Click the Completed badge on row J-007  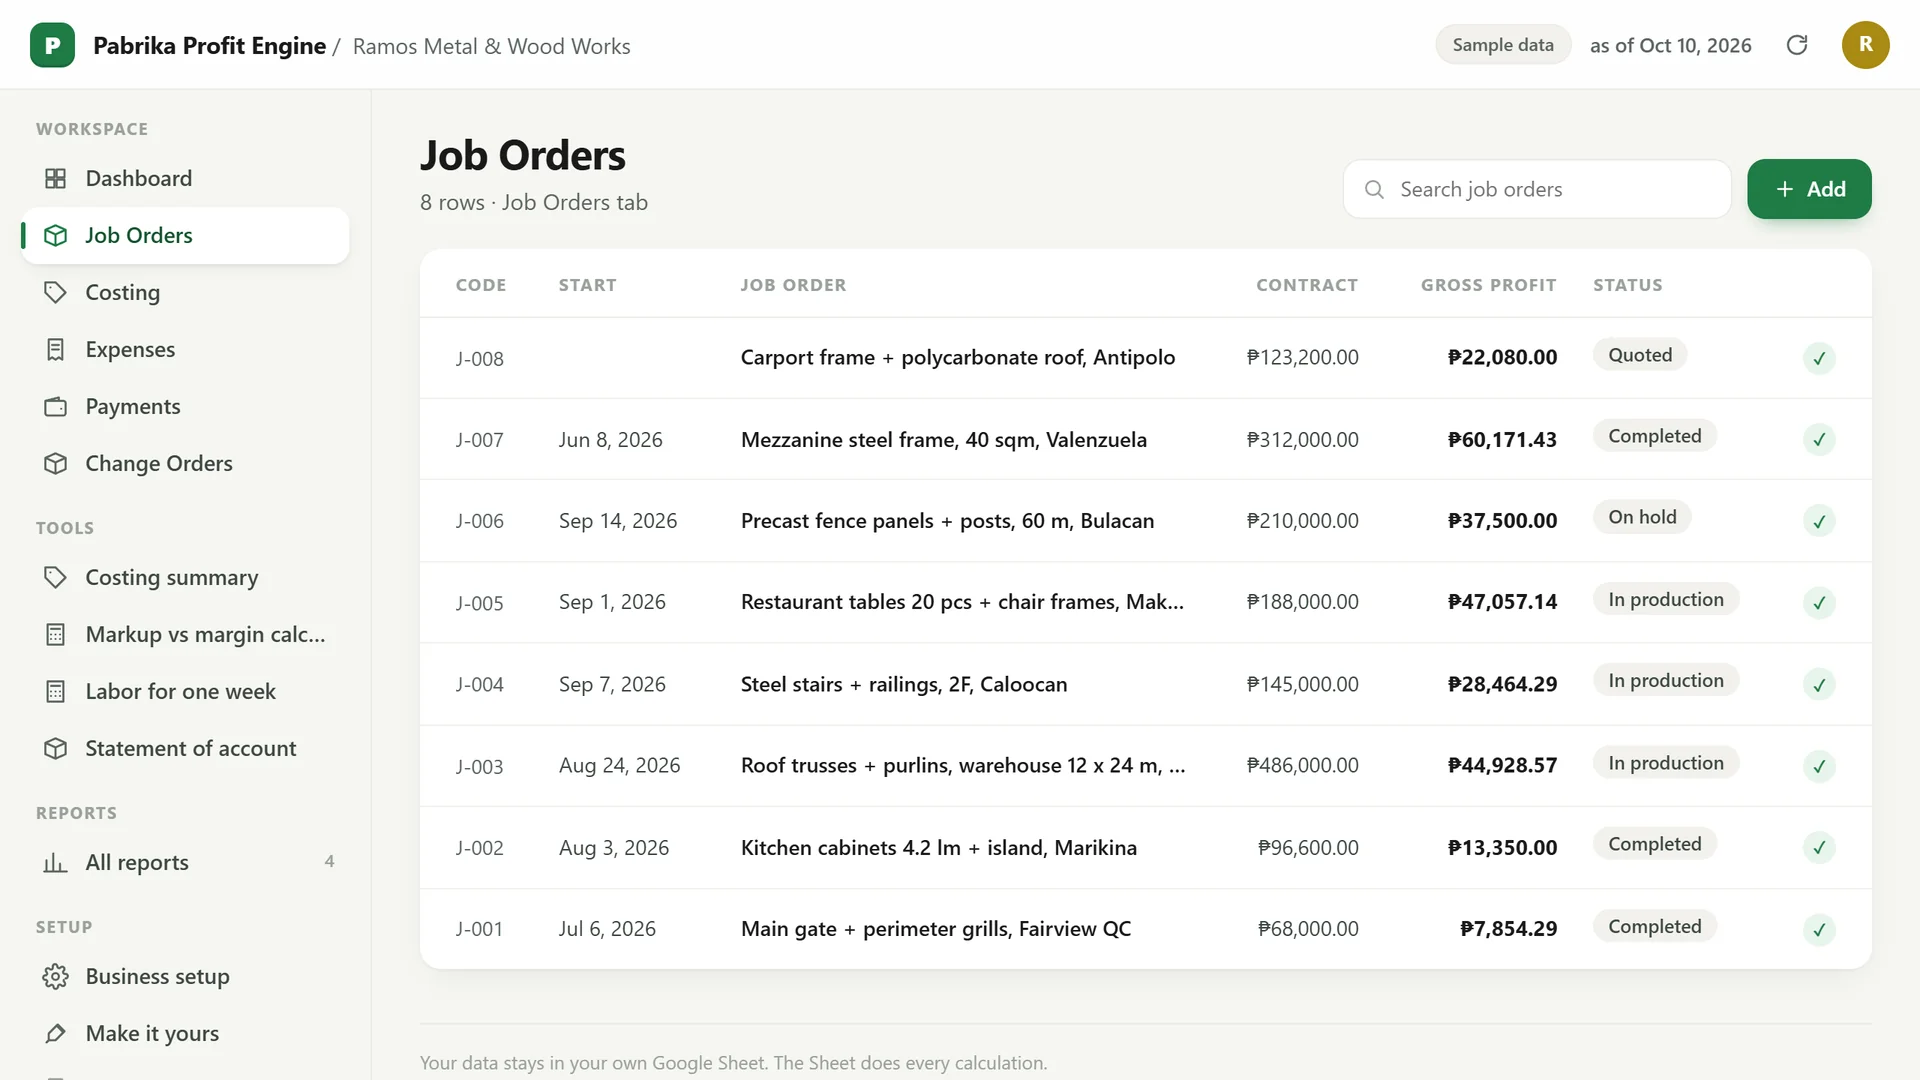click(x=1654, y=436)
